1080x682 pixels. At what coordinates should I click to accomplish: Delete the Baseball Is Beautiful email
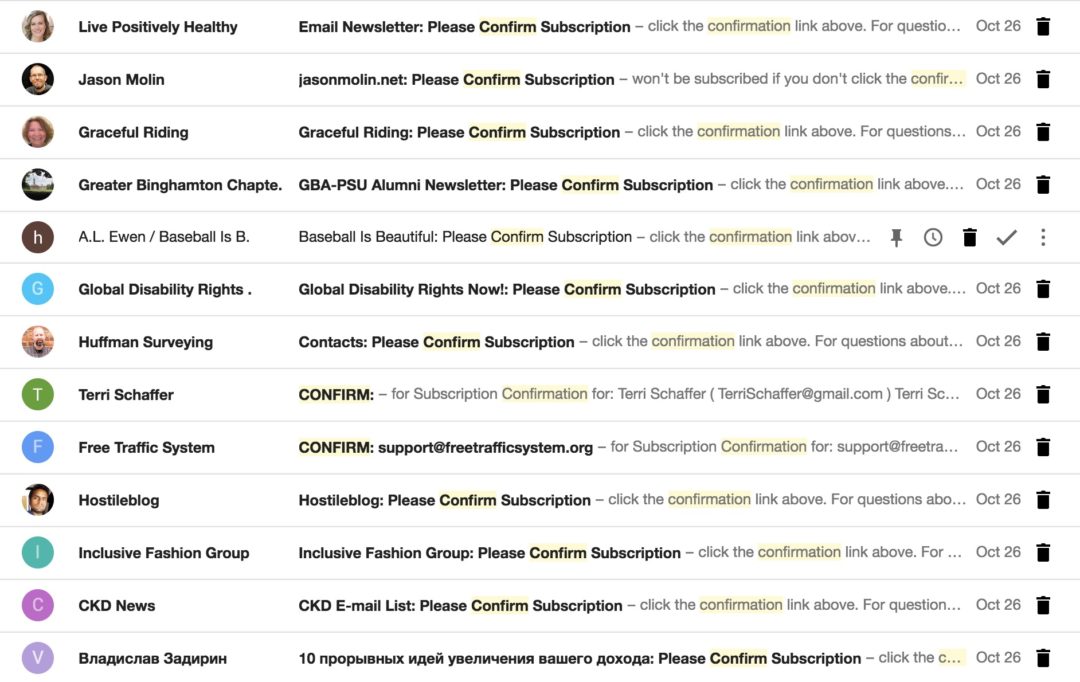(969, 237)
